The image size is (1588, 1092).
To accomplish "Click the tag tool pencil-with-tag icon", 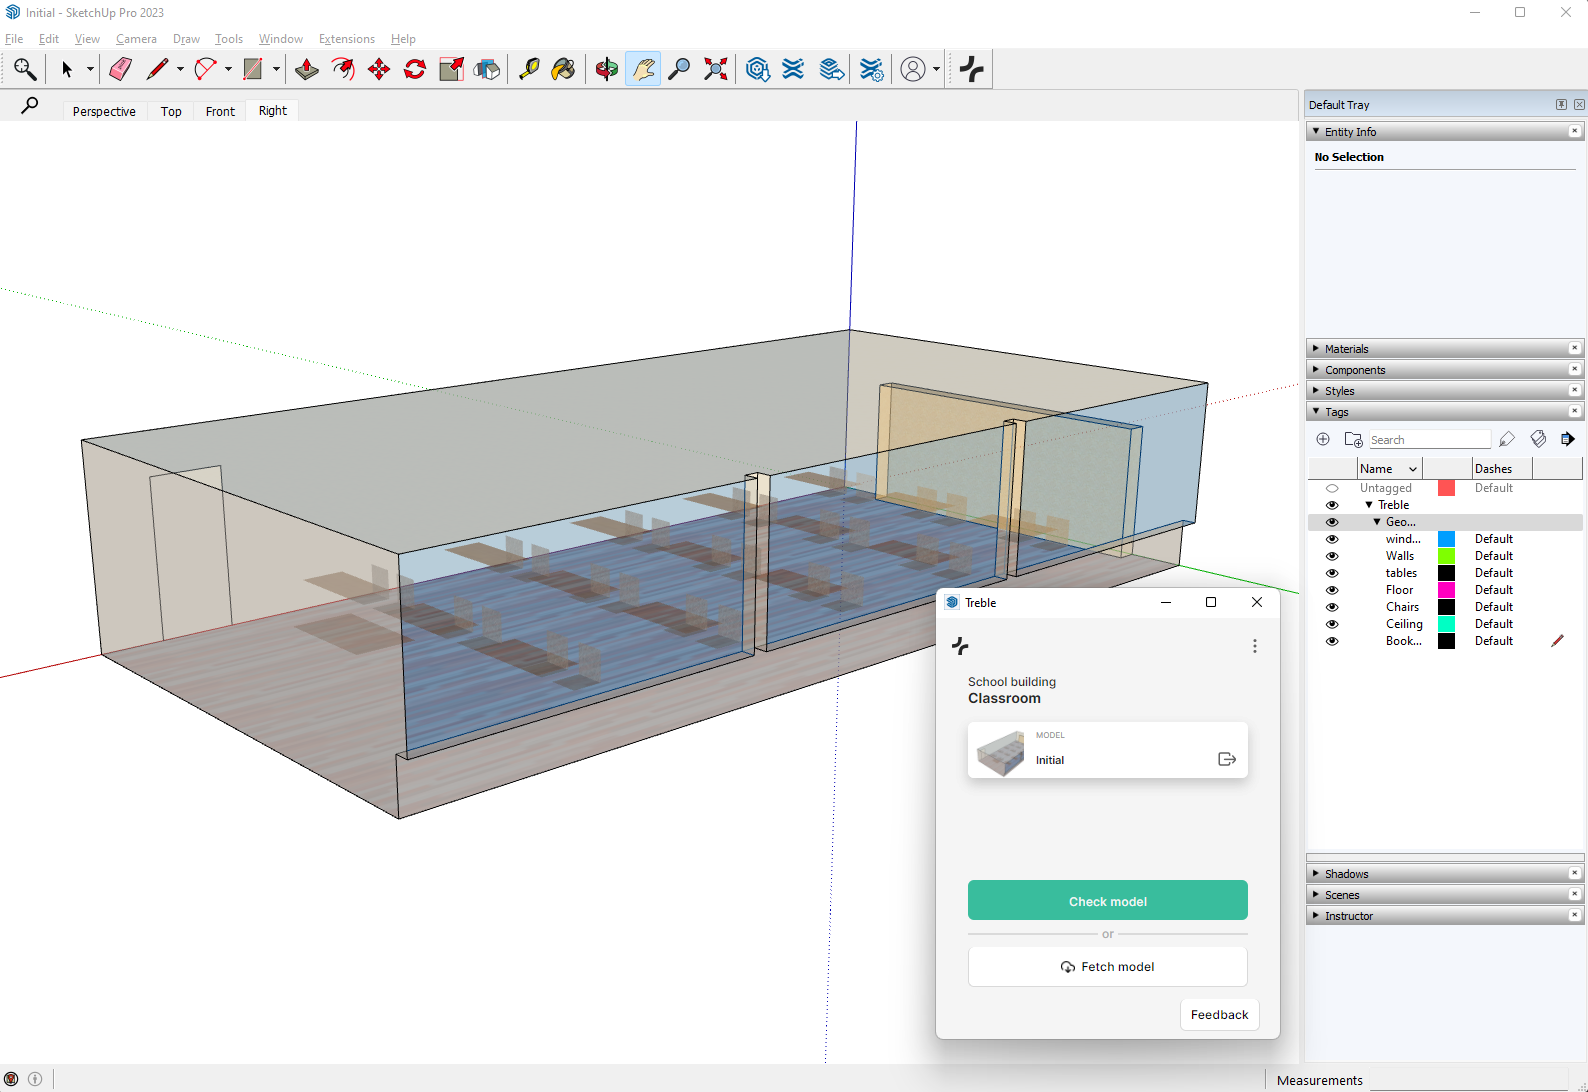I will pos(1507,439).
